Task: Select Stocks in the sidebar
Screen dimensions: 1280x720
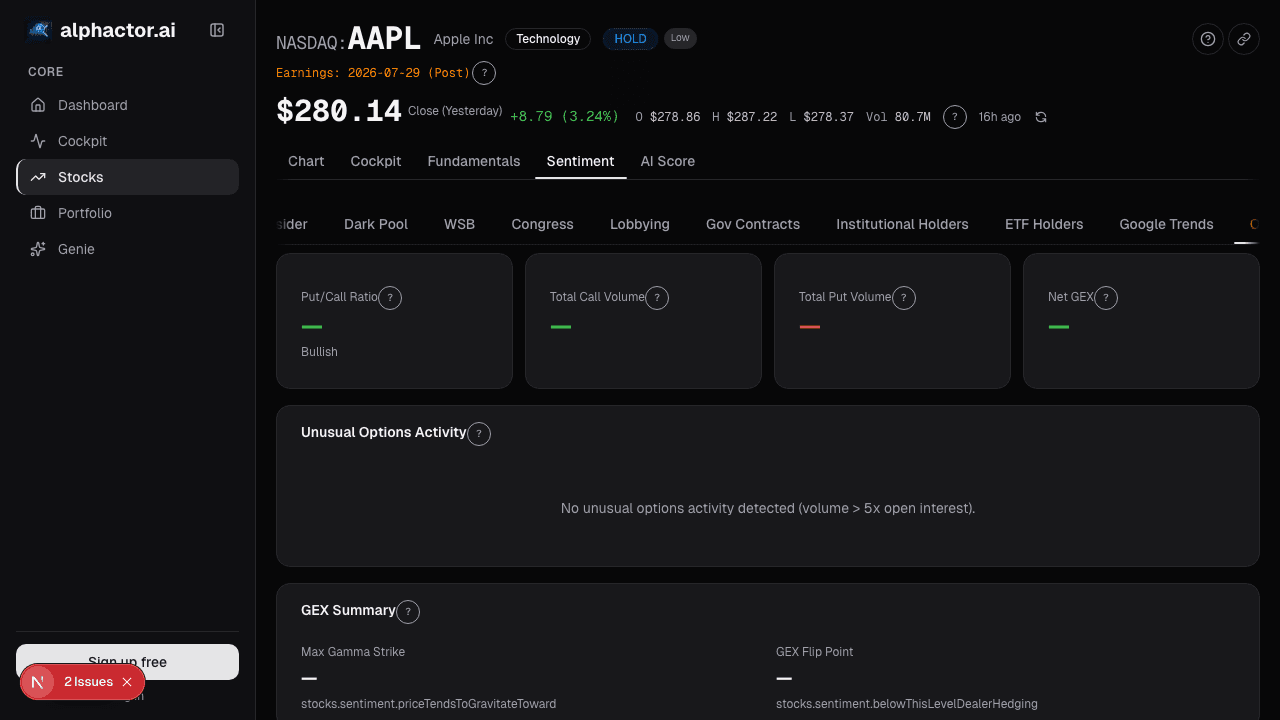Action: click(x=127, y=177)
